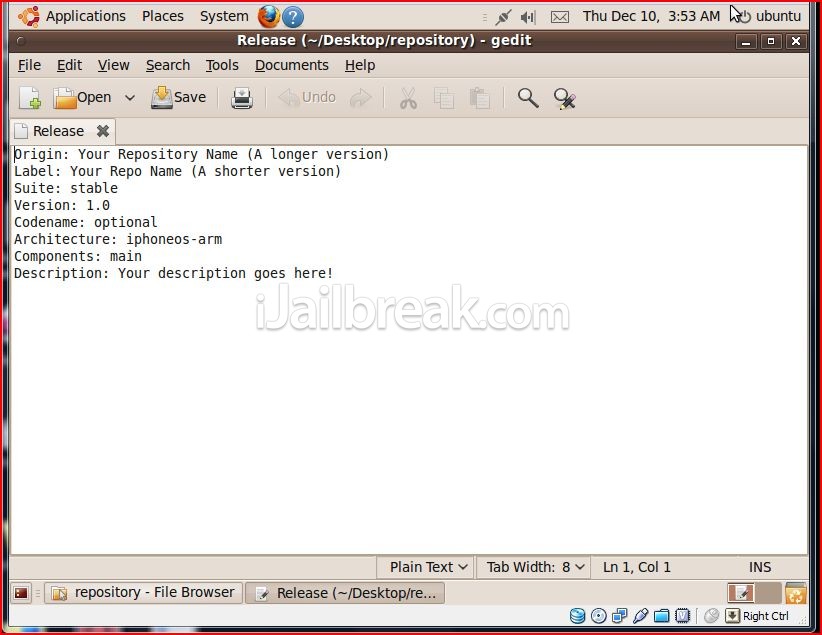The image size is (822, 635).
Task: Place cursor on "Architecture: iphoneos-arm" line
Action: point(118,240)
